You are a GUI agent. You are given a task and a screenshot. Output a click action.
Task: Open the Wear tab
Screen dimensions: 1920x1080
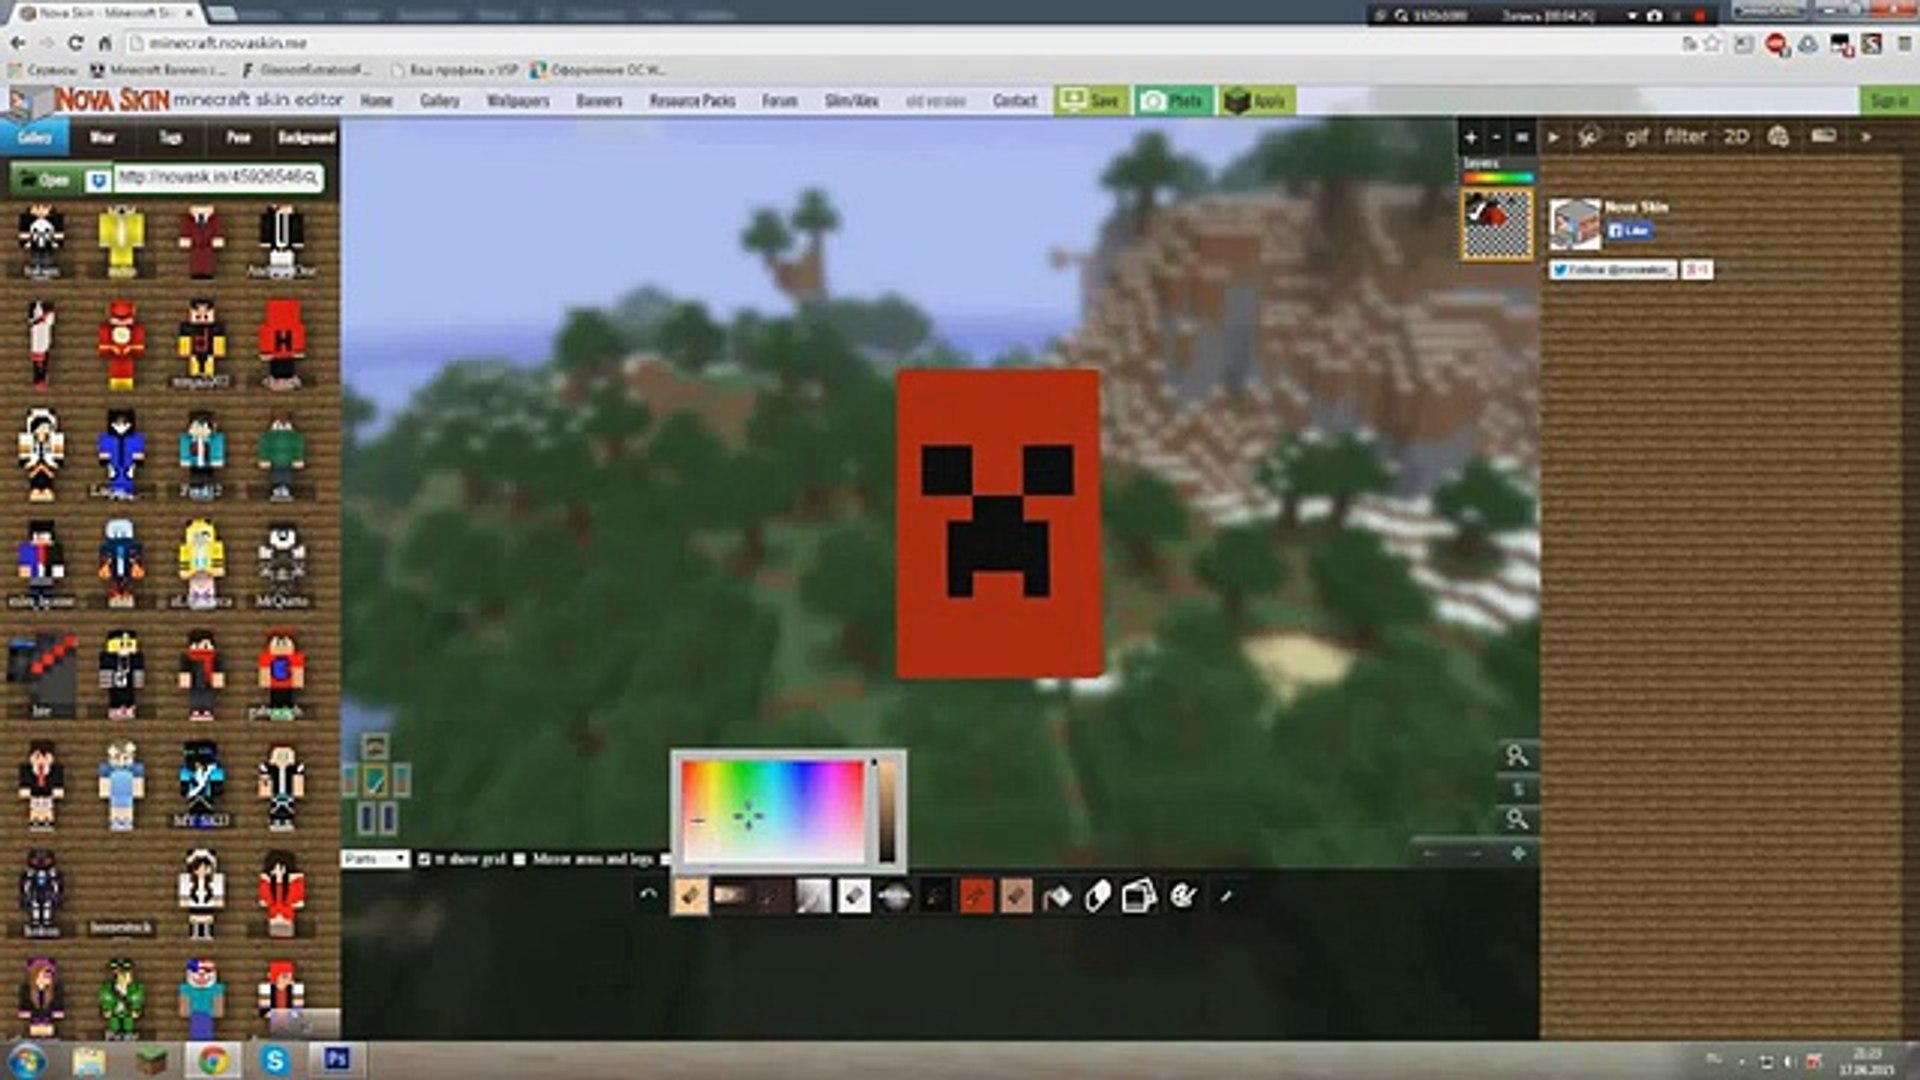pos(102,137)
